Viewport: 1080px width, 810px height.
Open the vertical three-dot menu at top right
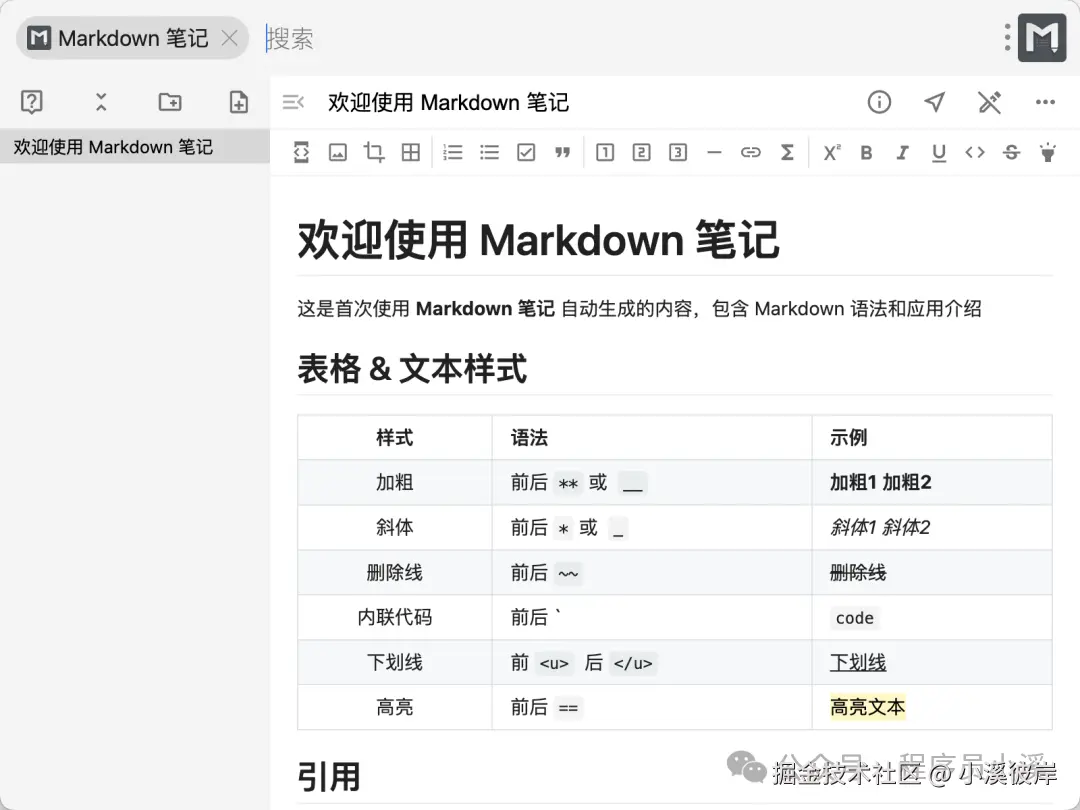1007,38
